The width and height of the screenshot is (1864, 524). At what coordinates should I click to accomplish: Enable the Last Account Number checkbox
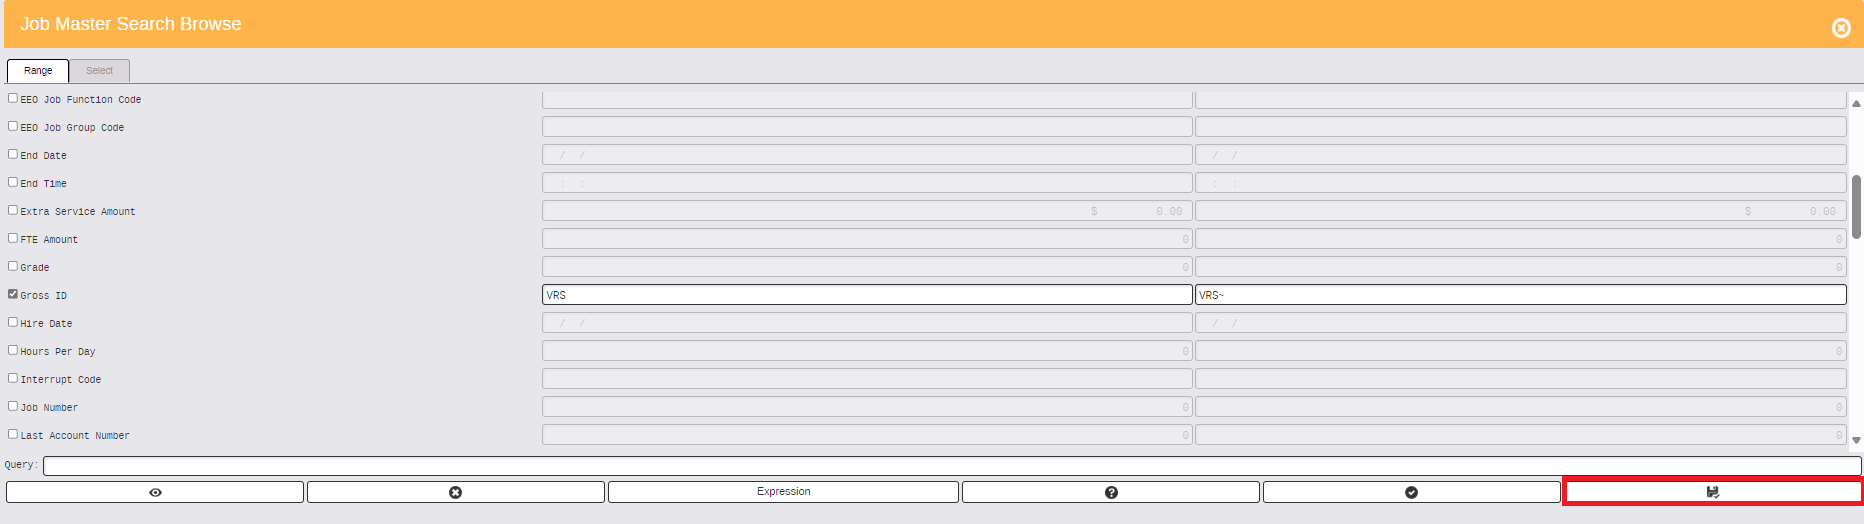pos(13,434)
